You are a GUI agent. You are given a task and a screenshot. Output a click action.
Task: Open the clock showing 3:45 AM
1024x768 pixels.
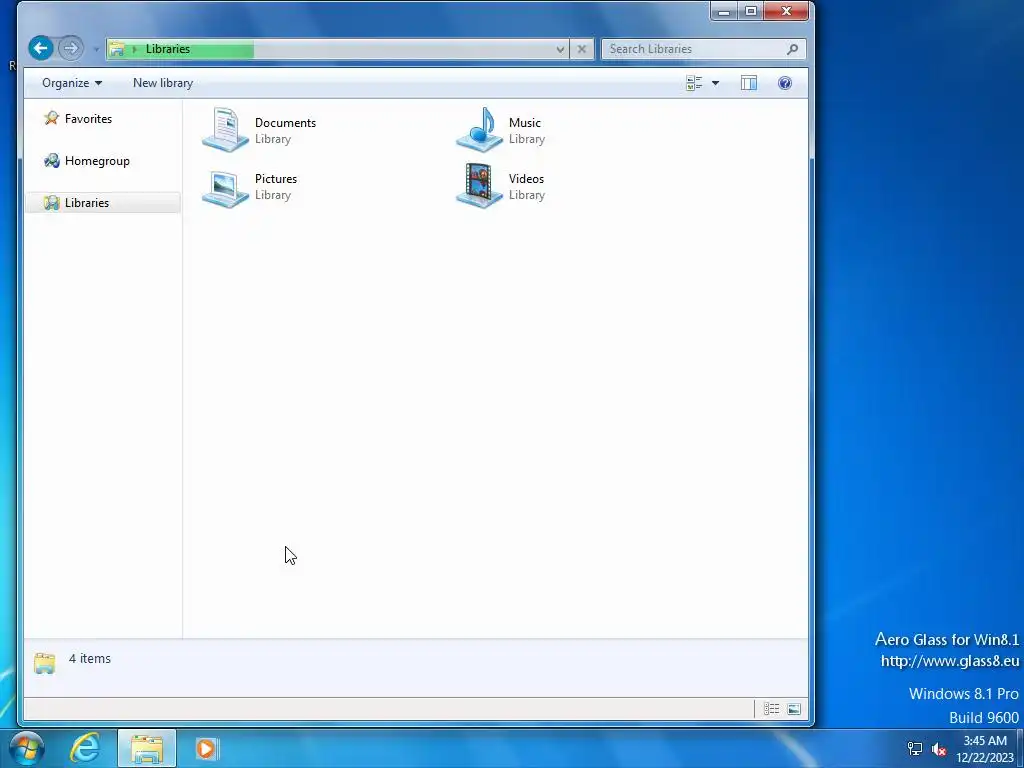985,749
